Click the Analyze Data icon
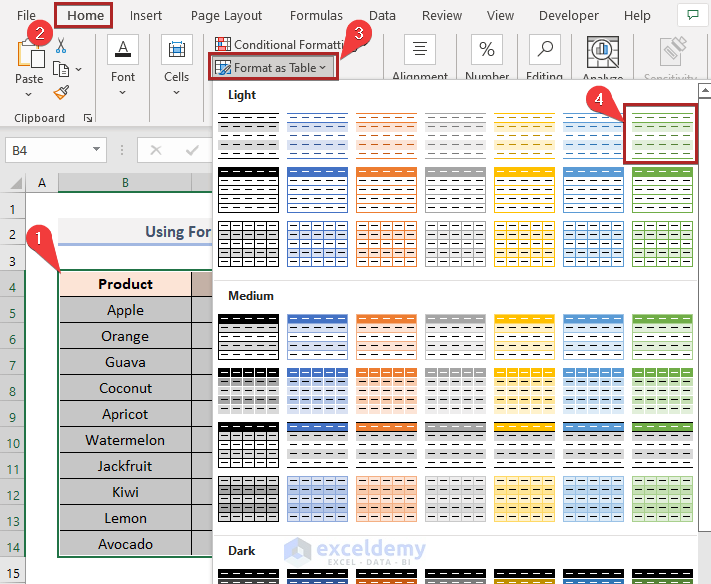 tap(602, 51)
